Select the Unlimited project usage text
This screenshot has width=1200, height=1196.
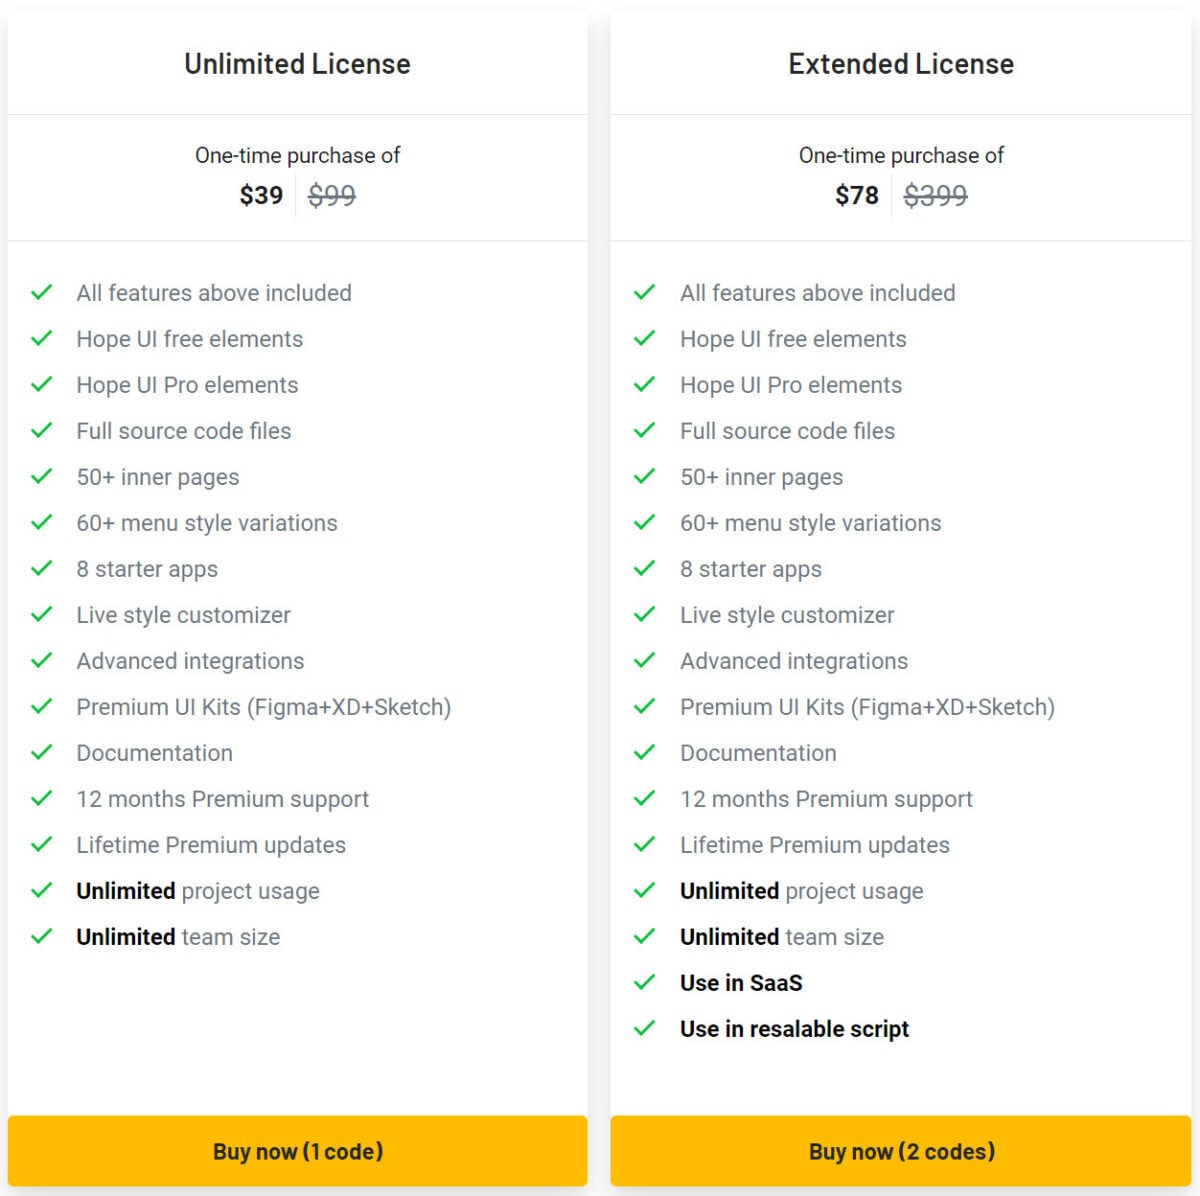tap(197, 890)
